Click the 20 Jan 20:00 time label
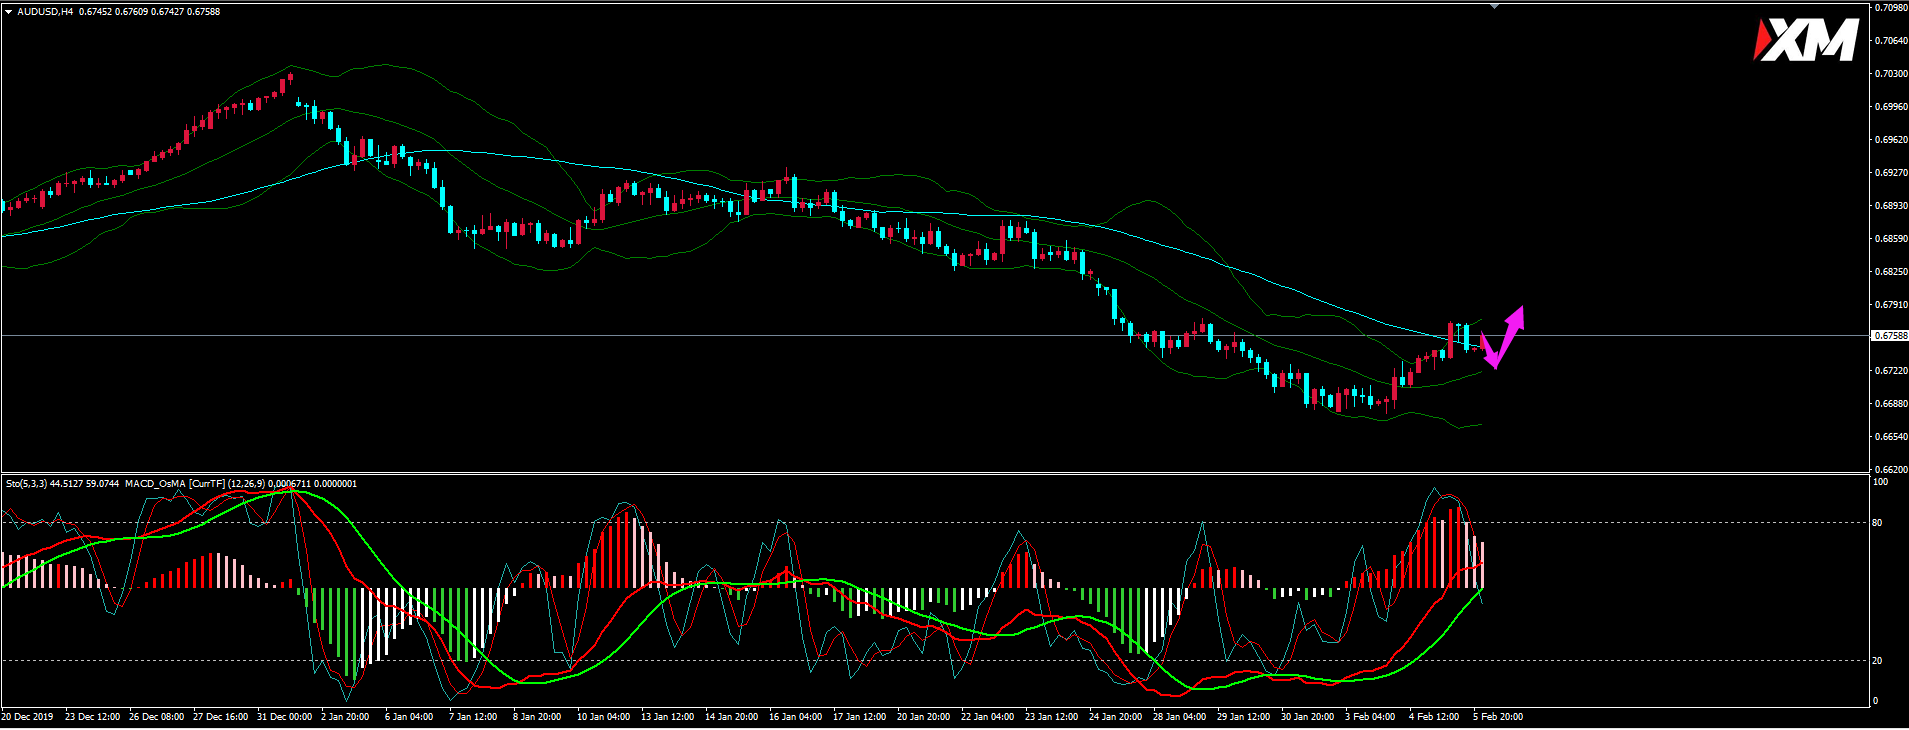This screenshot has width=1909, height=730. pyautogui.click(x=924, y=717)
